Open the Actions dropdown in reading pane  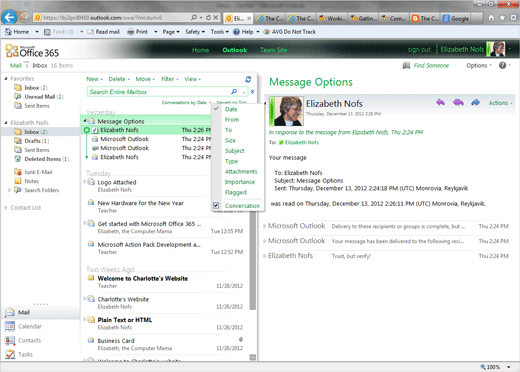pos(500,103)
